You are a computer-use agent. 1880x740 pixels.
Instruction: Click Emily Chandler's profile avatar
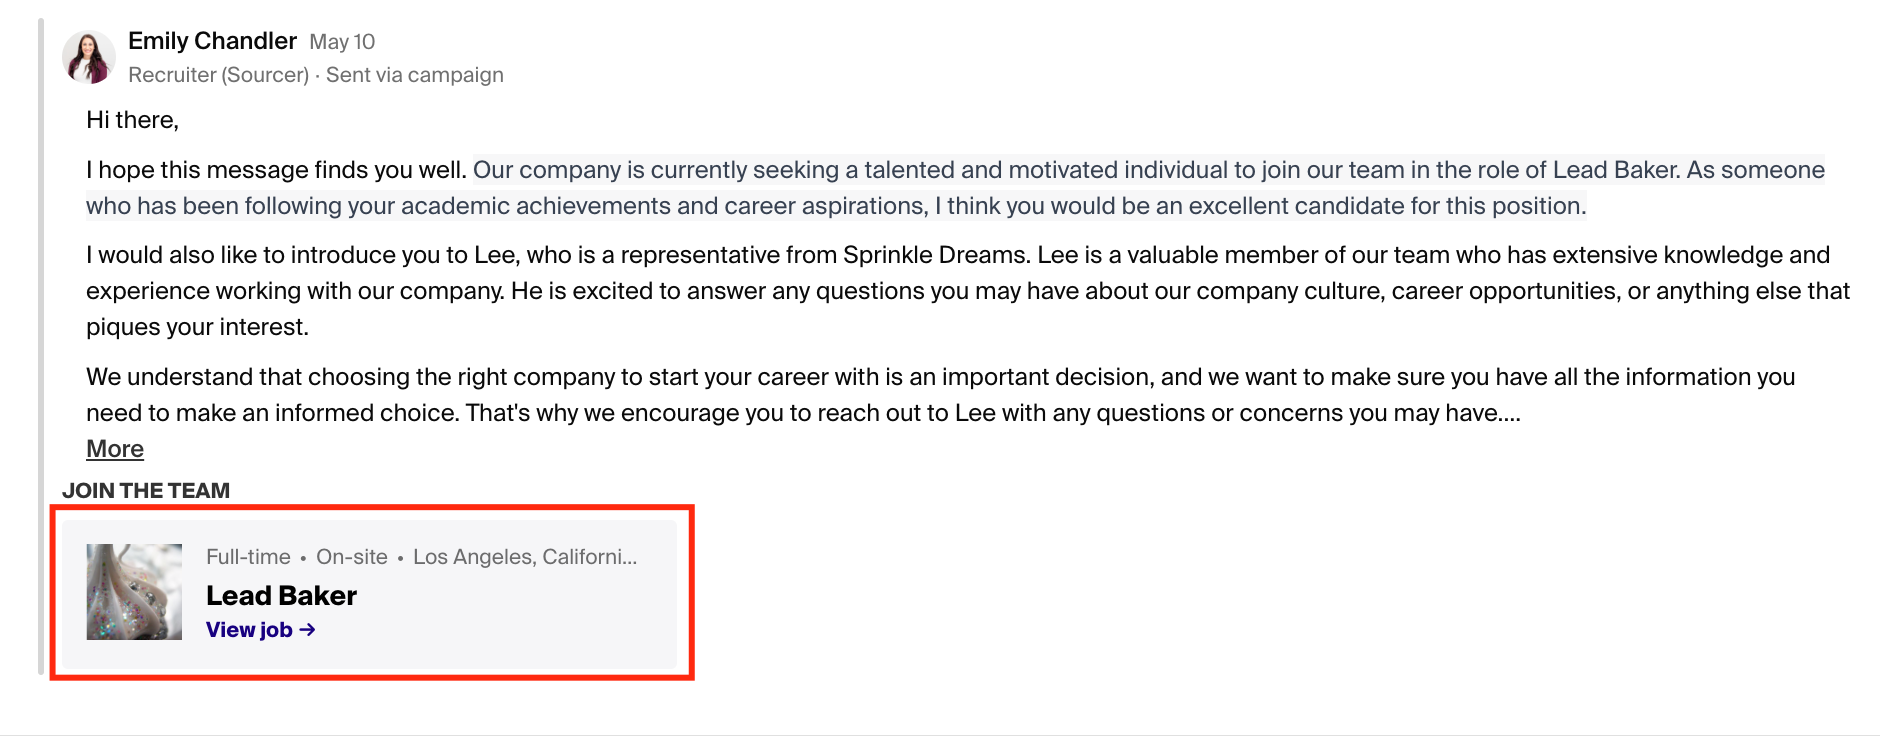pos(89,57)
